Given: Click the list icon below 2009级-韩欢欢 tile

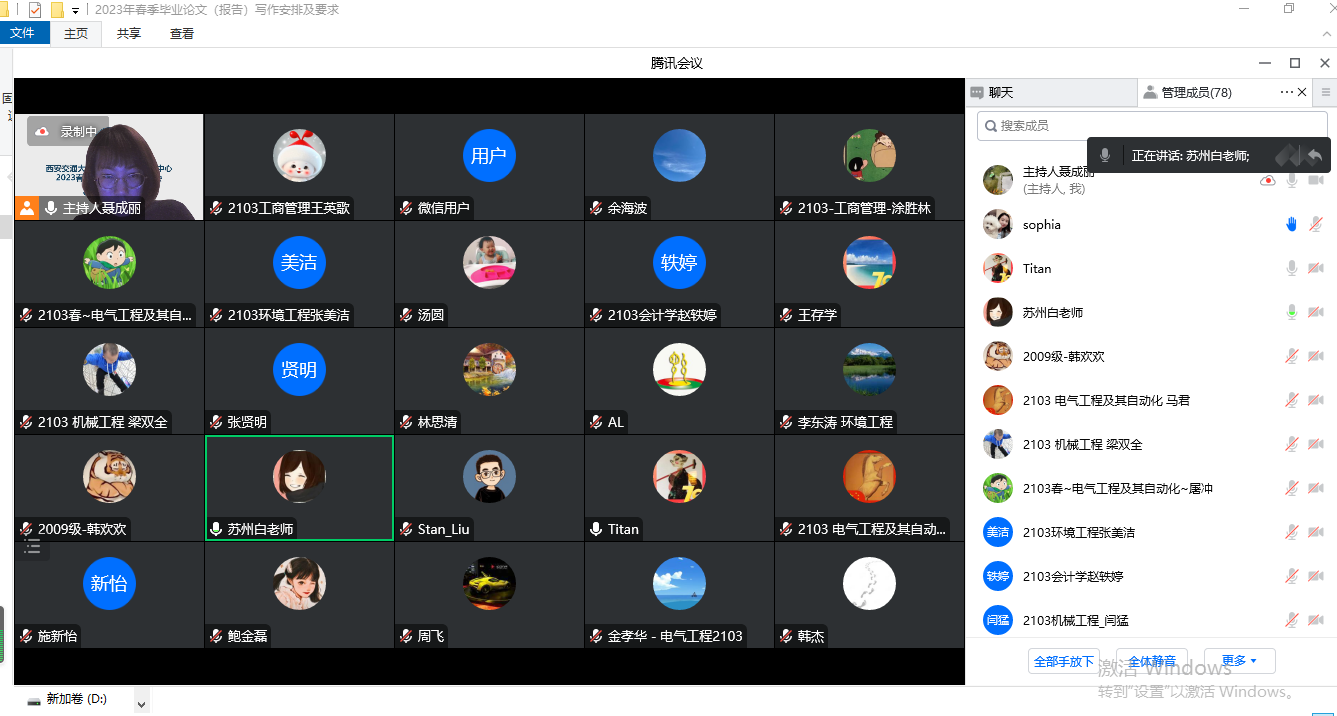Looking at the screenshot, I should pyautogui.click(x=32, y=546).
